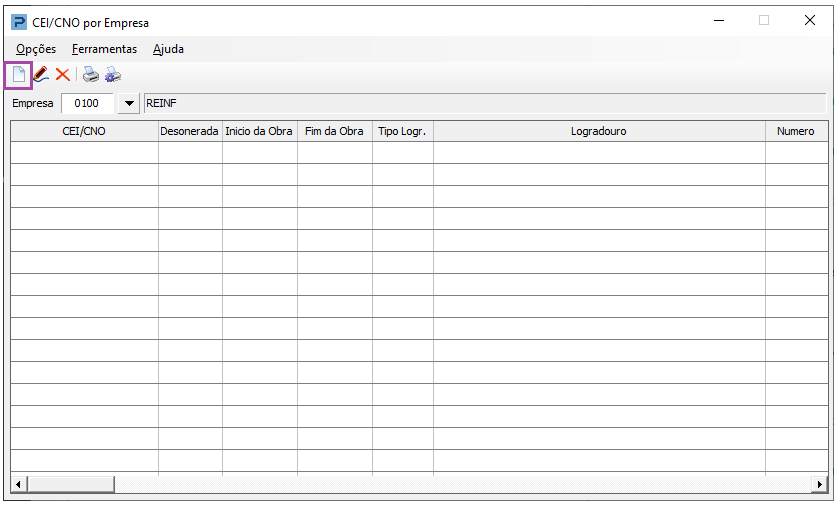Click the Logradouro column header

pyautogui.click(x=598, y=131)
